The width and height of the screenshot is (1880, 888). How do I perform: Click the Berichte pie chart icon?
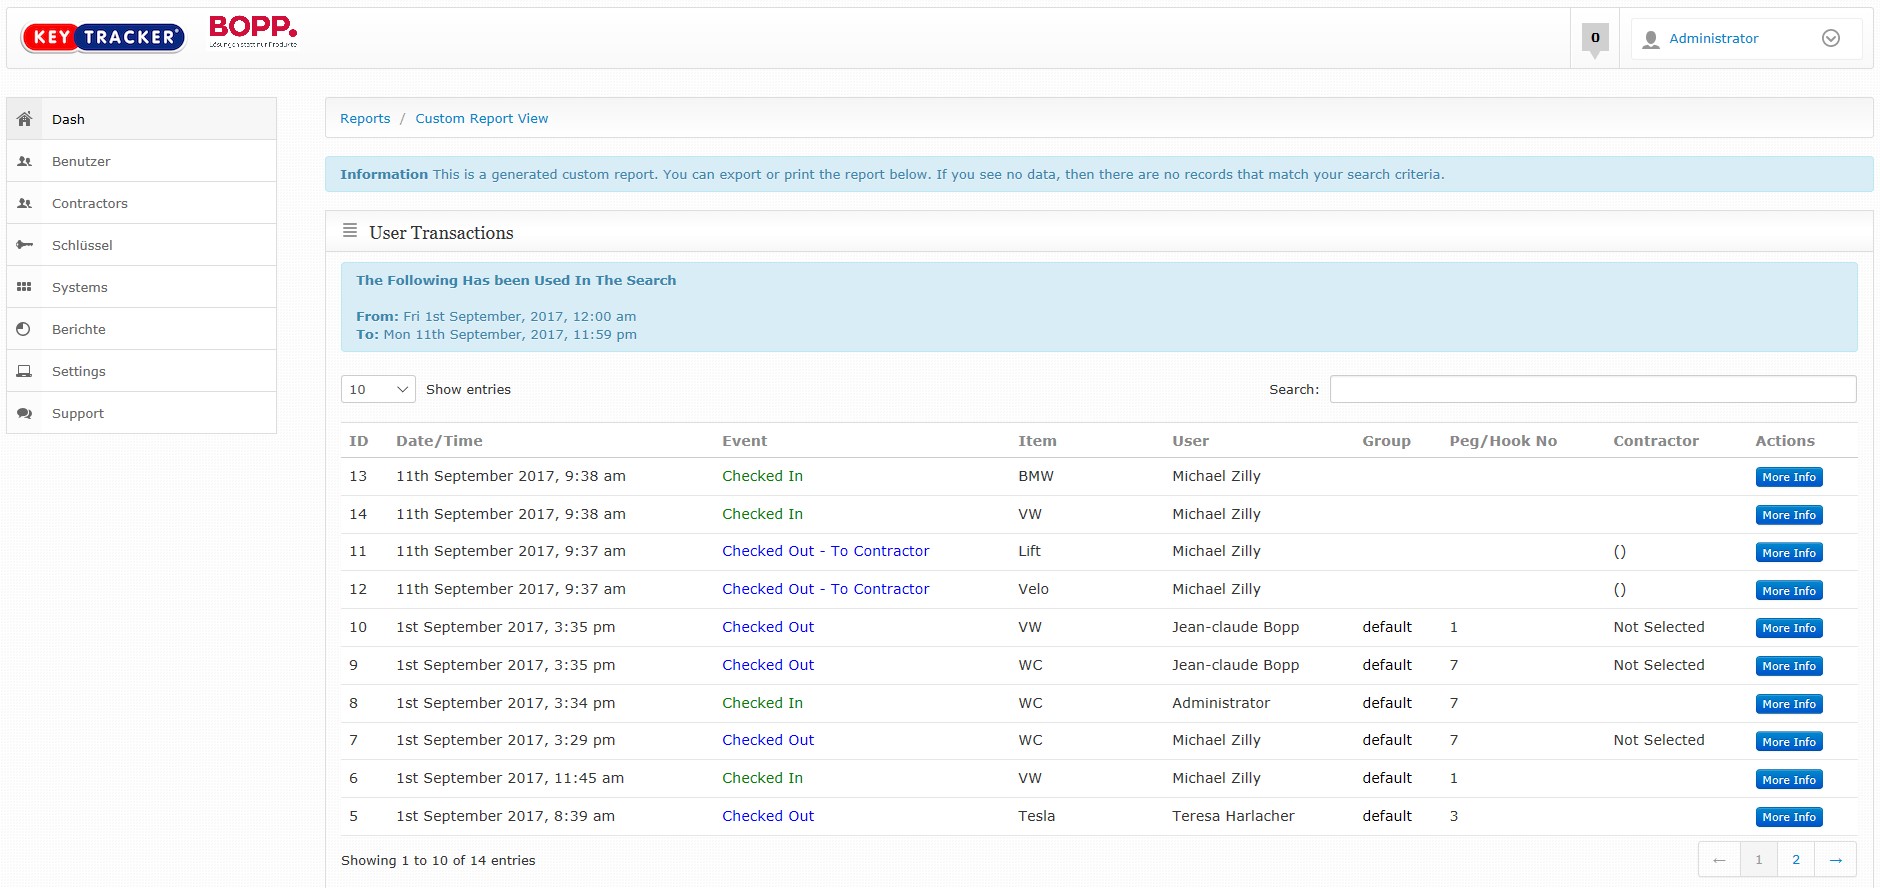click(24, 329)
